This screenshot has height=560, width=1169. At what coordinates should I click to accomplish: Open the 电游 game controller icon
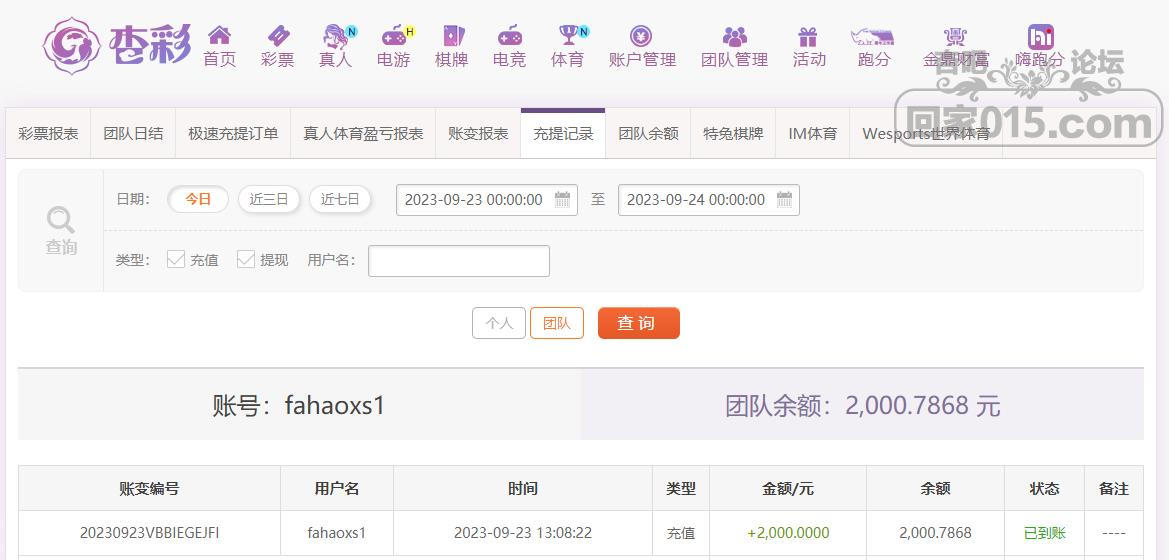(395, 35)
